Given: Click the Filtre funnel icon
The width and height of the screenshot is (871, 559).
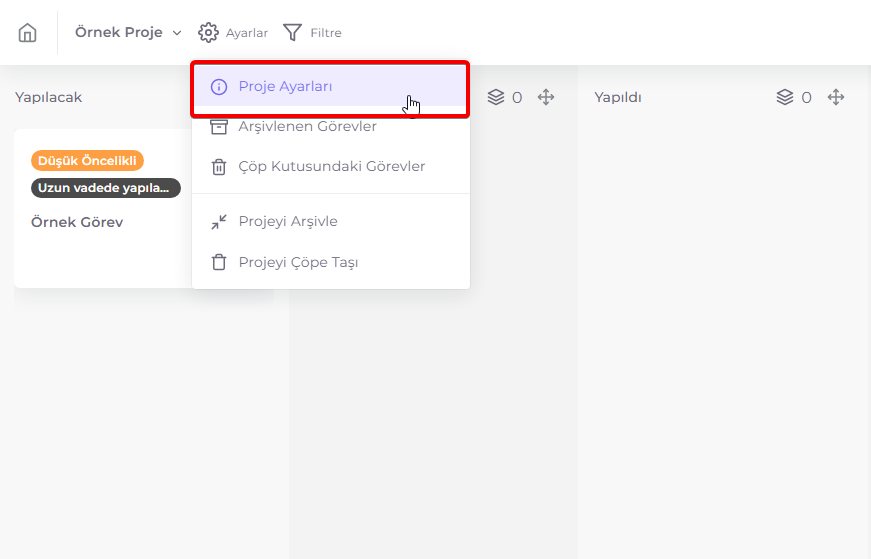Looking at the screenshot, I should tap(293, 33).
